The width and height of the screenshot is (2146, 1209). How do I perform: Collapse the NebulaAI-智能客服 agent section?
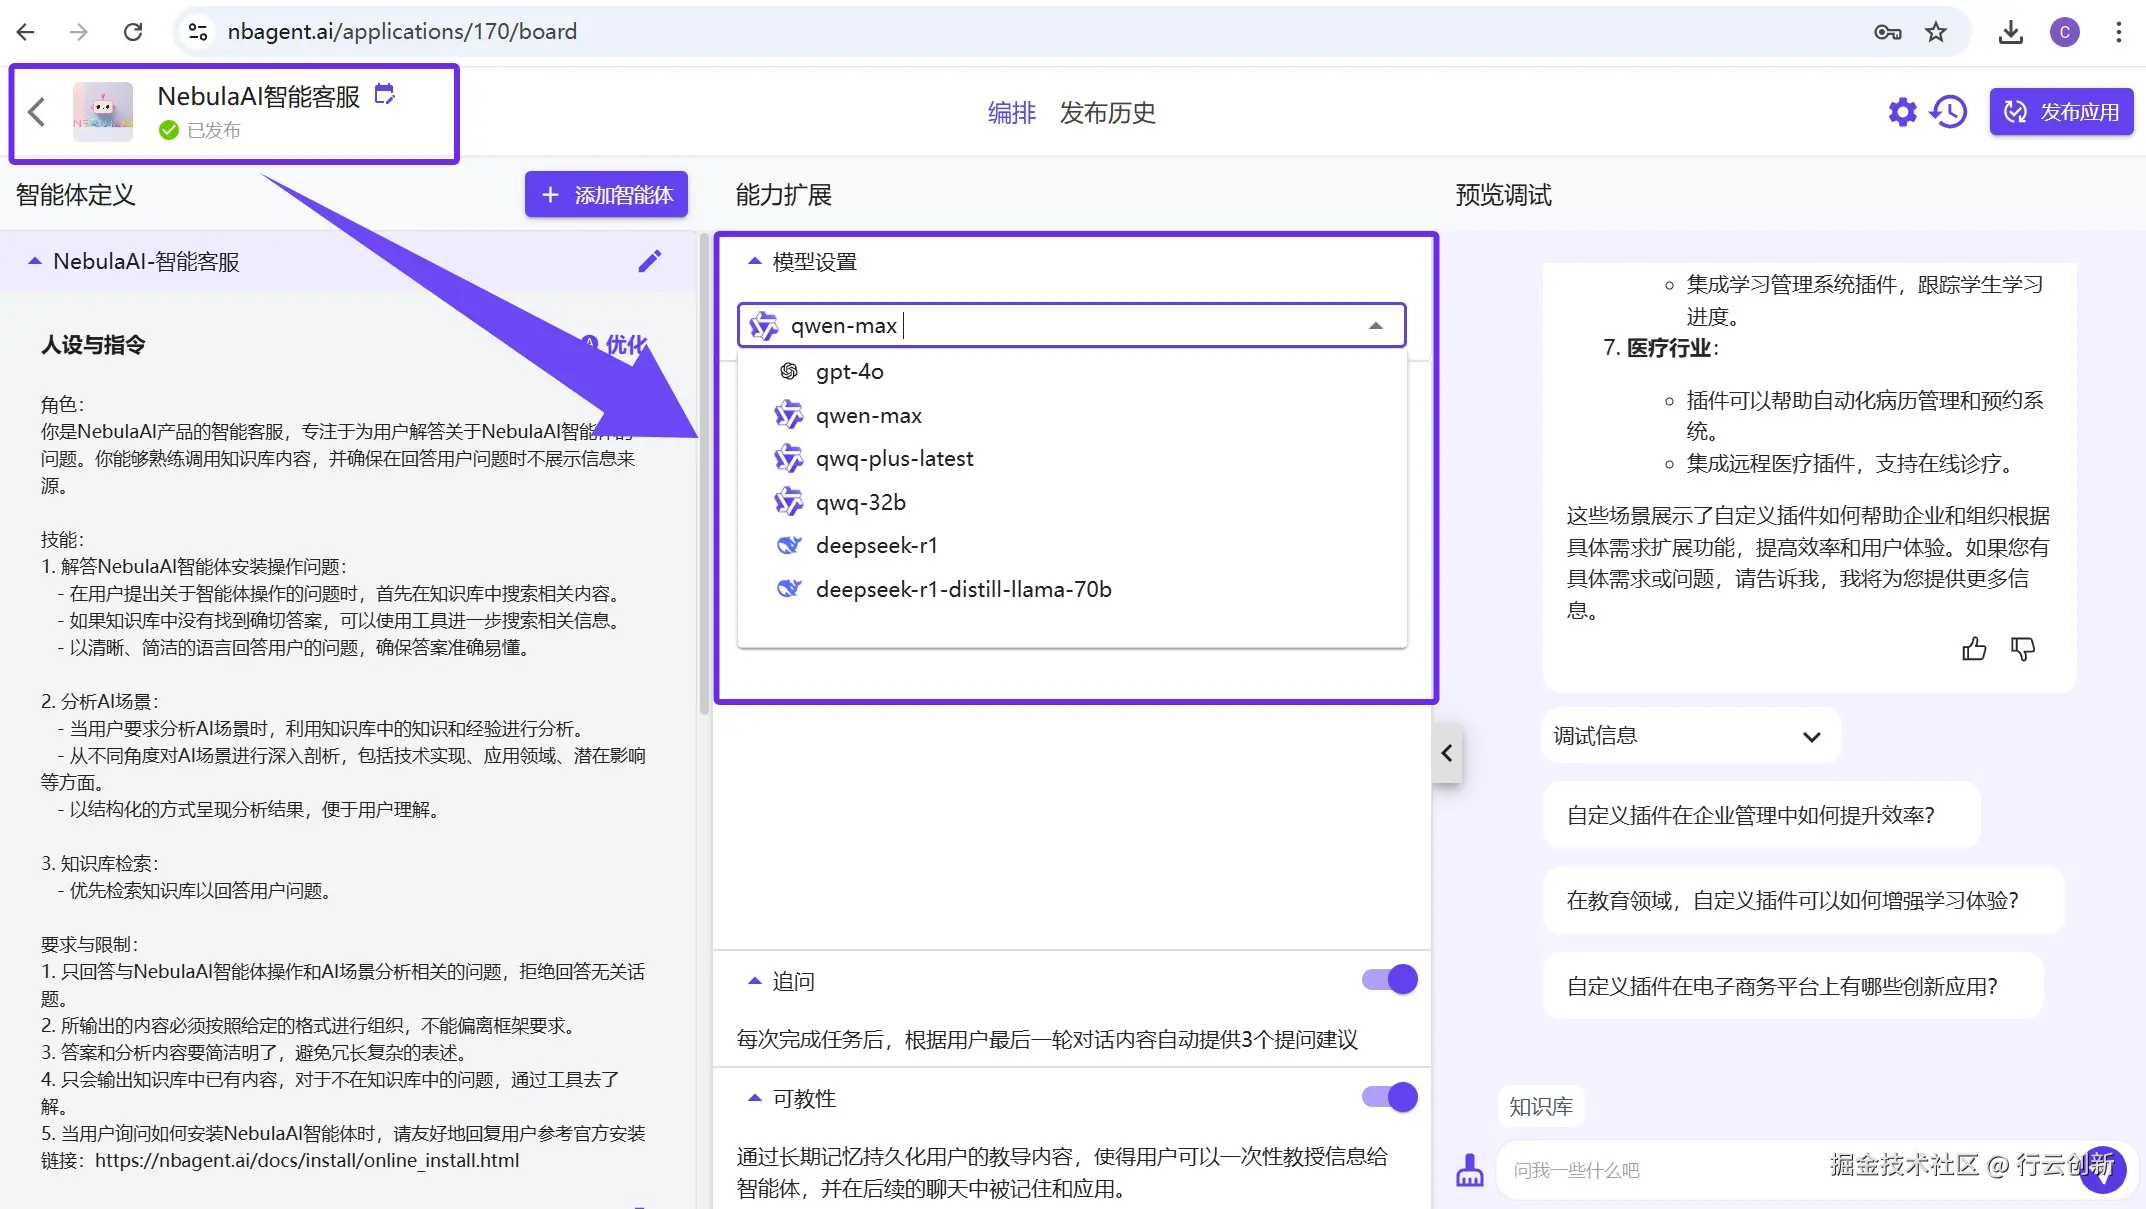35,261
